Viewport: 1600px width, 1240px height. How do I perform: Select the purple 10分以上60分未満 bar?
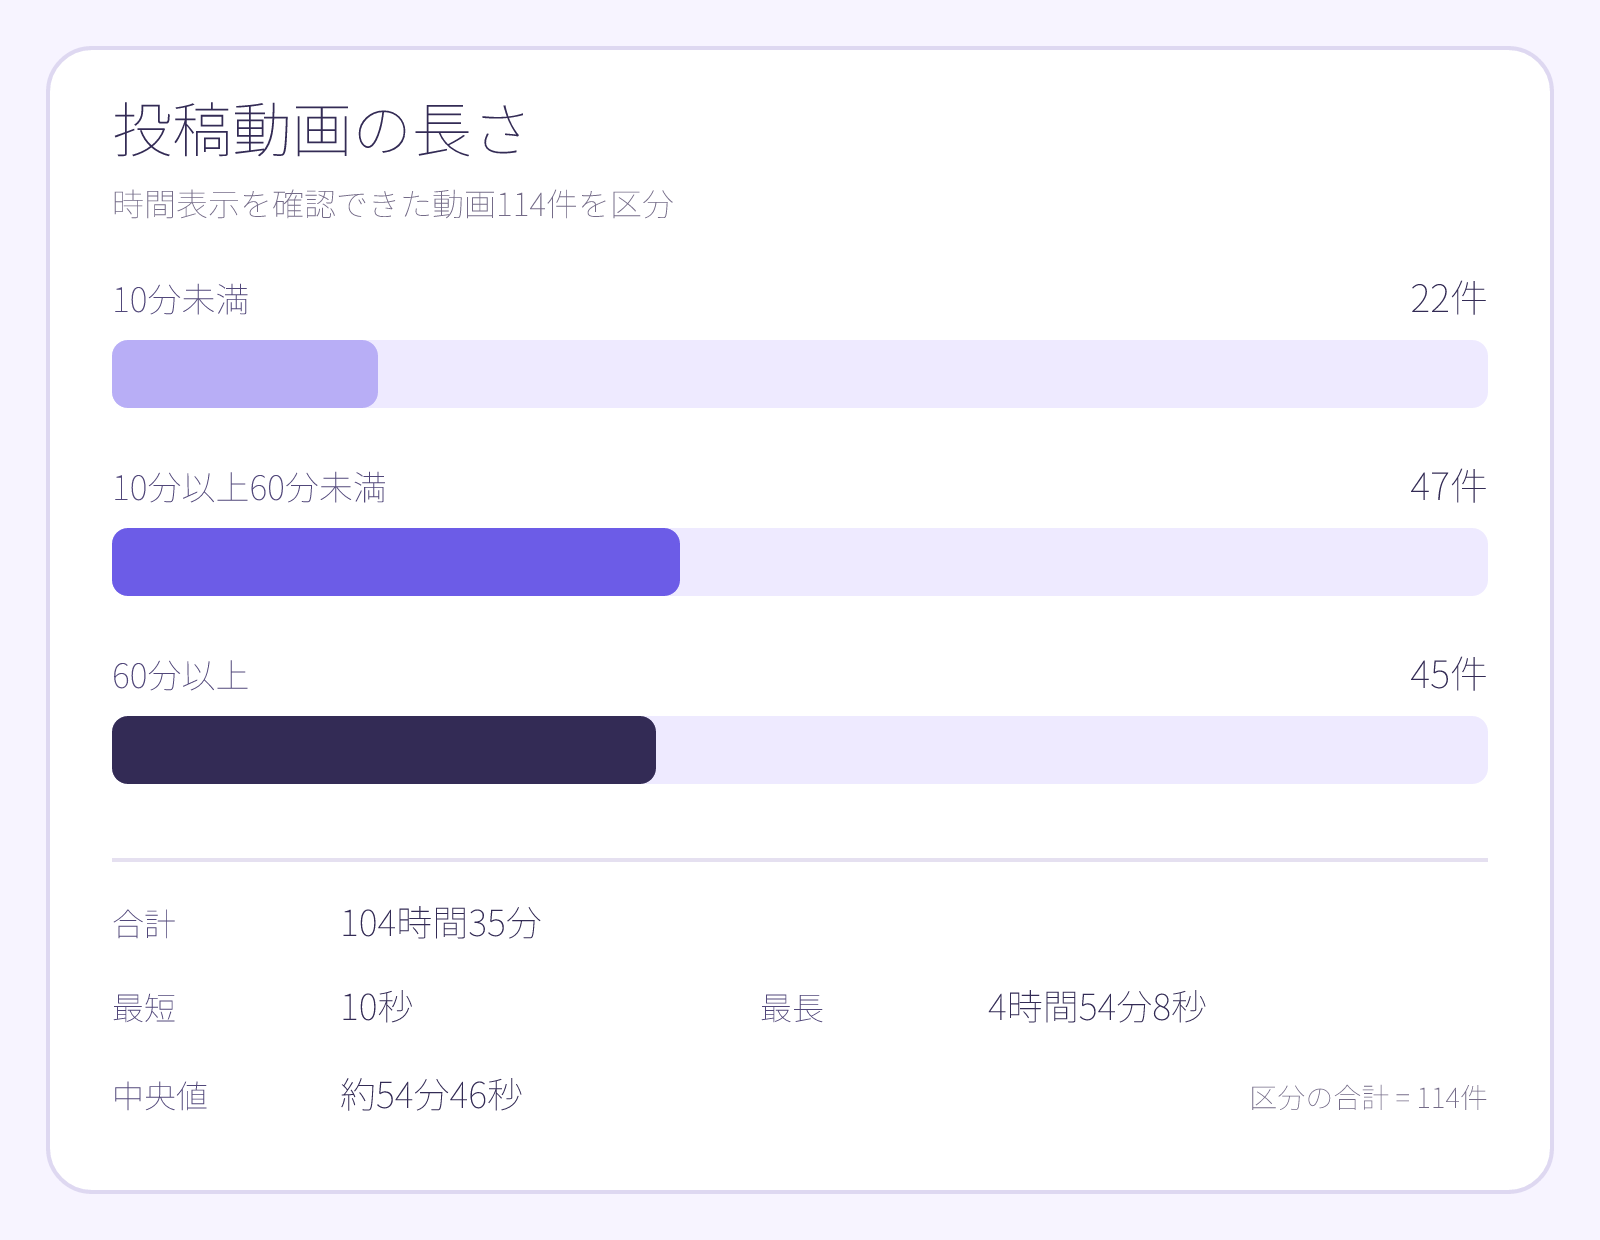396,562
